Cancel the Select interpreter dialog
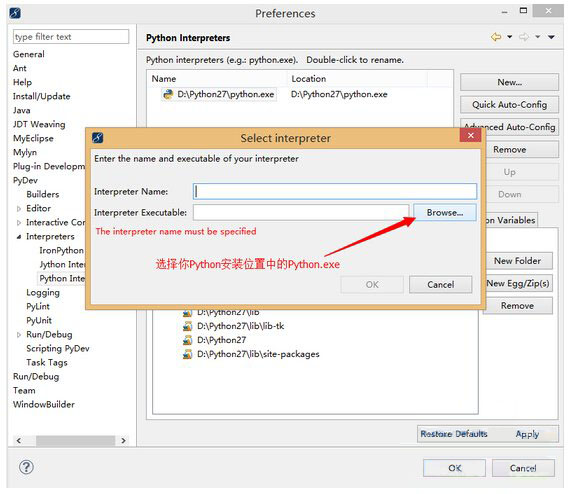 point(440,285)
